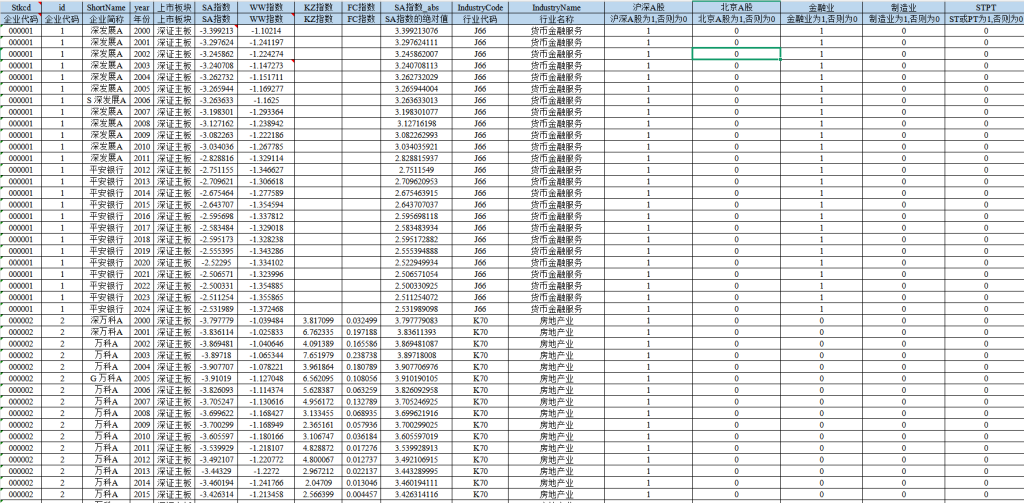Click the 行业代码 header cell
Image resolution: width=1024 pixels, height=503 pixels.
point(480,19)
